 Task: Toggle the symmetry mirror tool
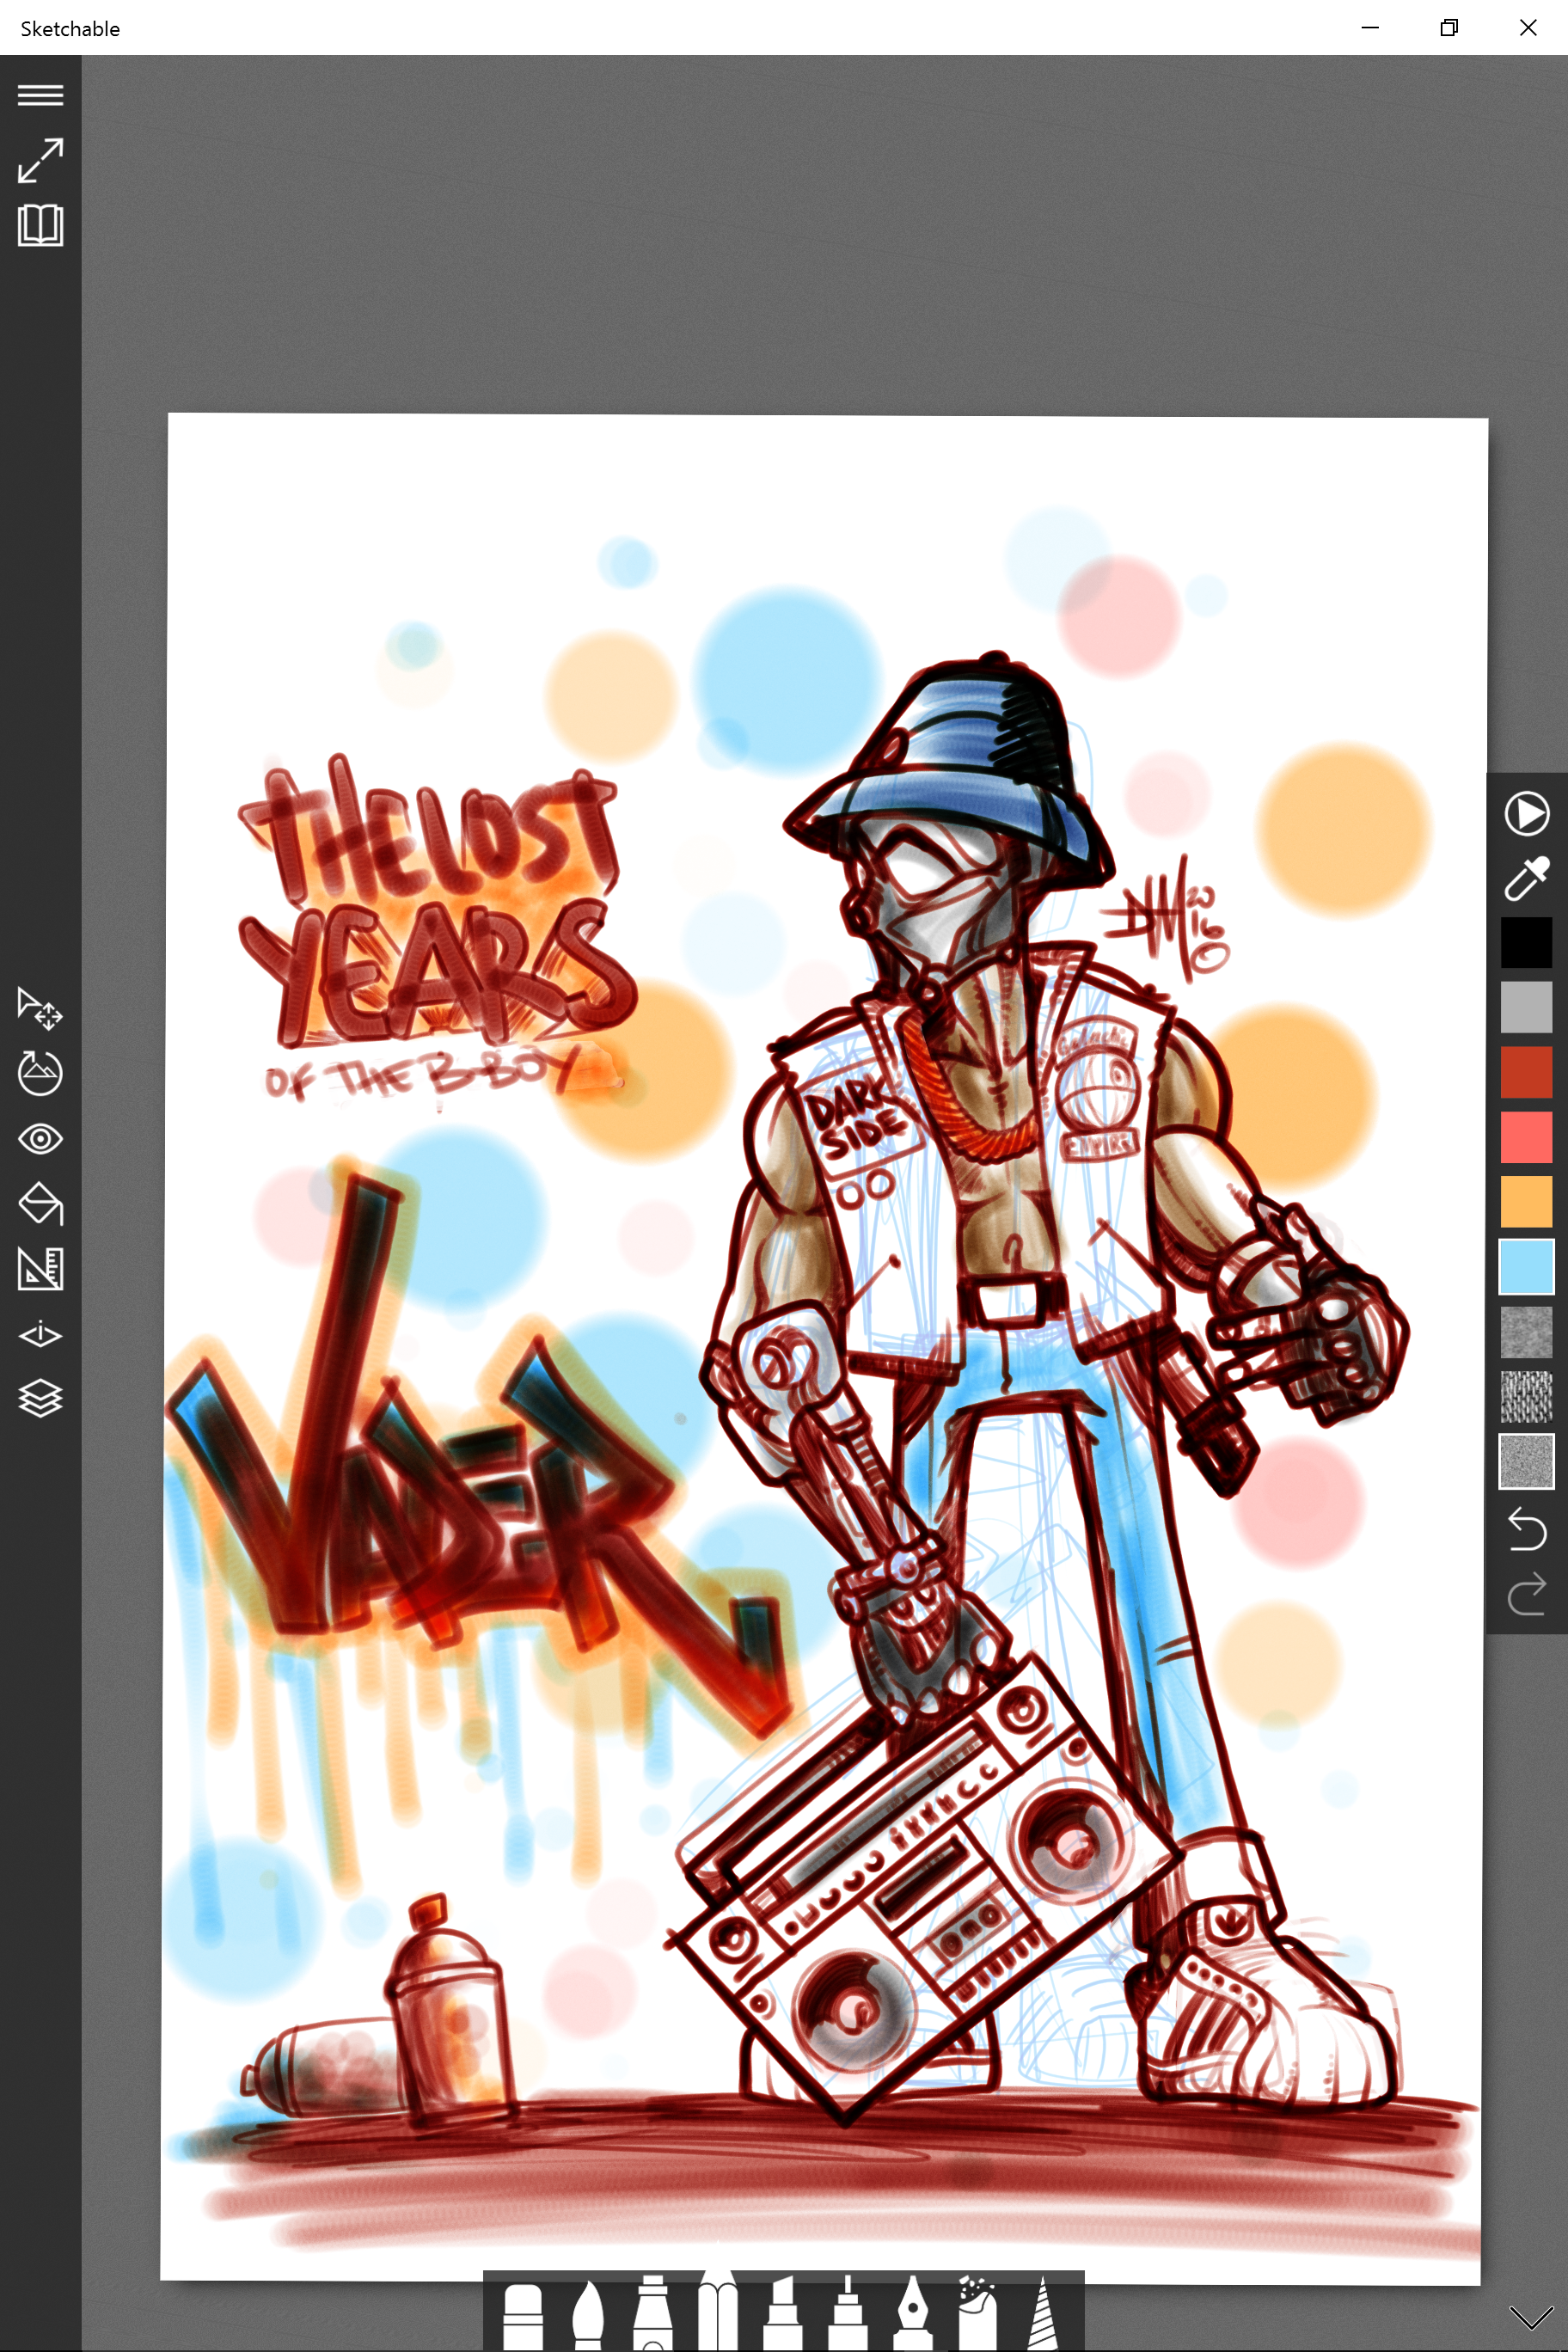point(41,1334)
